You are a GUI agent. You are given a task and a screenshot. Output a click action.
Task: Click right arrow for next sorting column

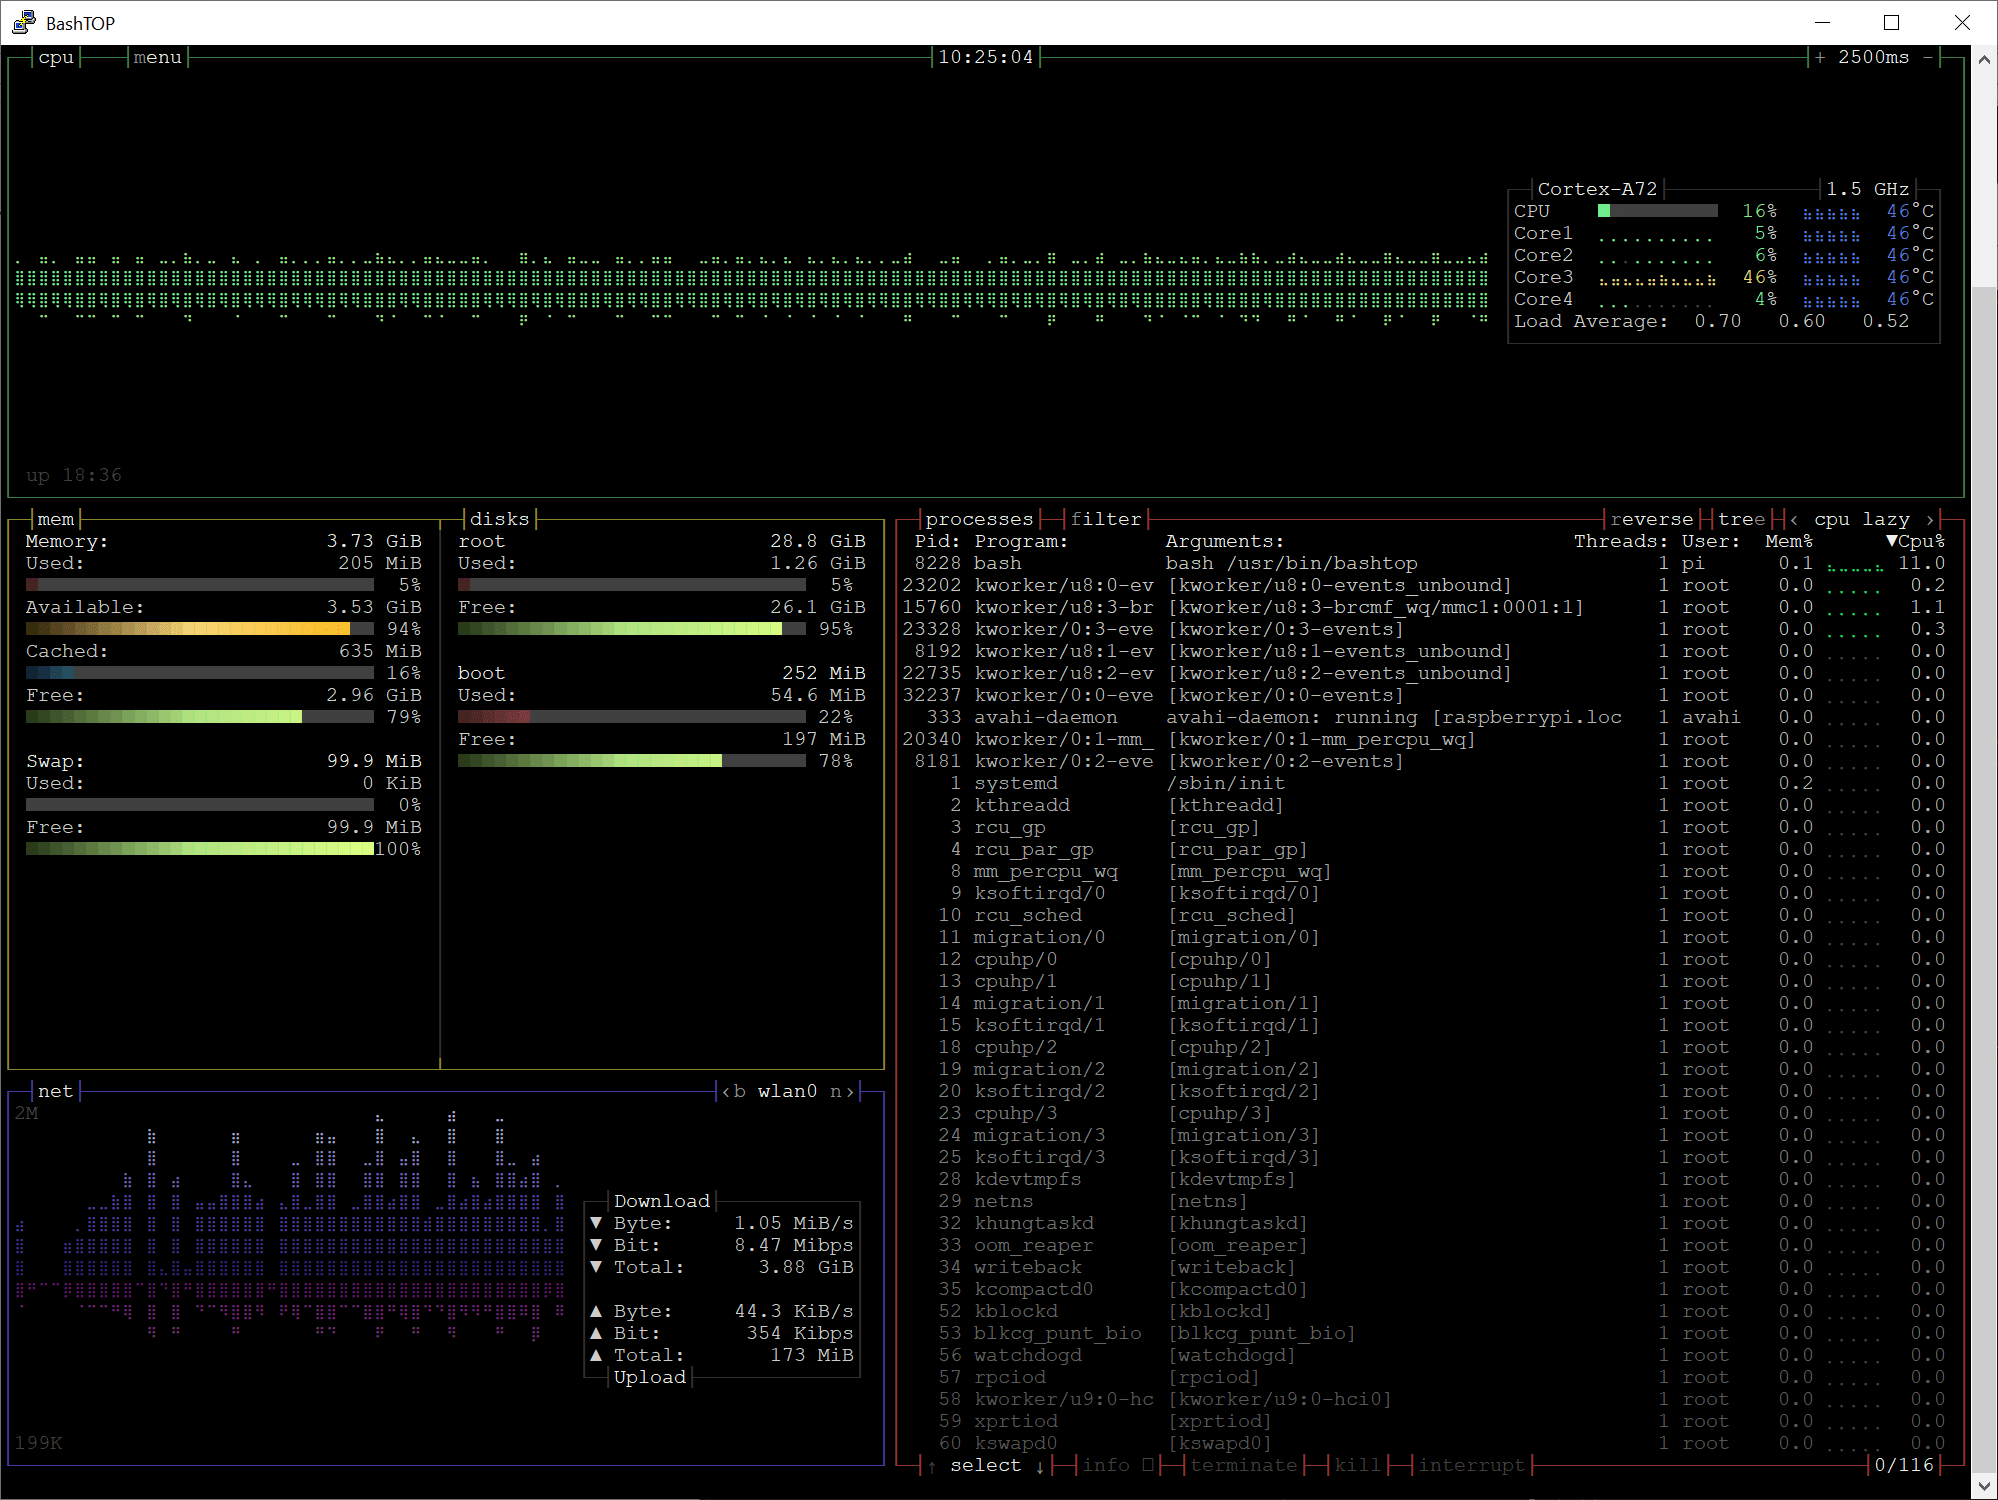(1930, 519)
